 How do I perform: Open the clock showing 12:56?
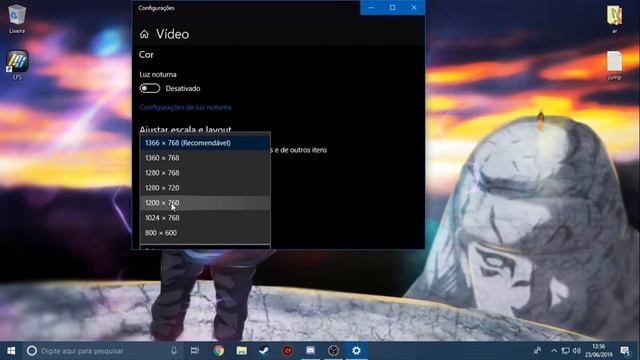pyautogui.click(x=598, y=351)
